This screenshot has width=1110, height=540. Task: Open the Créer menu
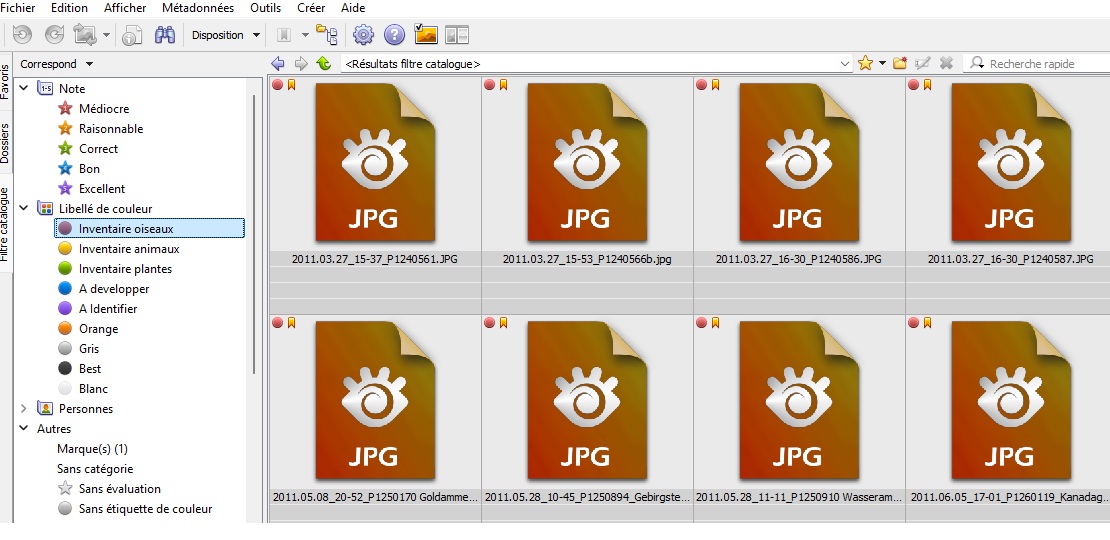(311, 8)
